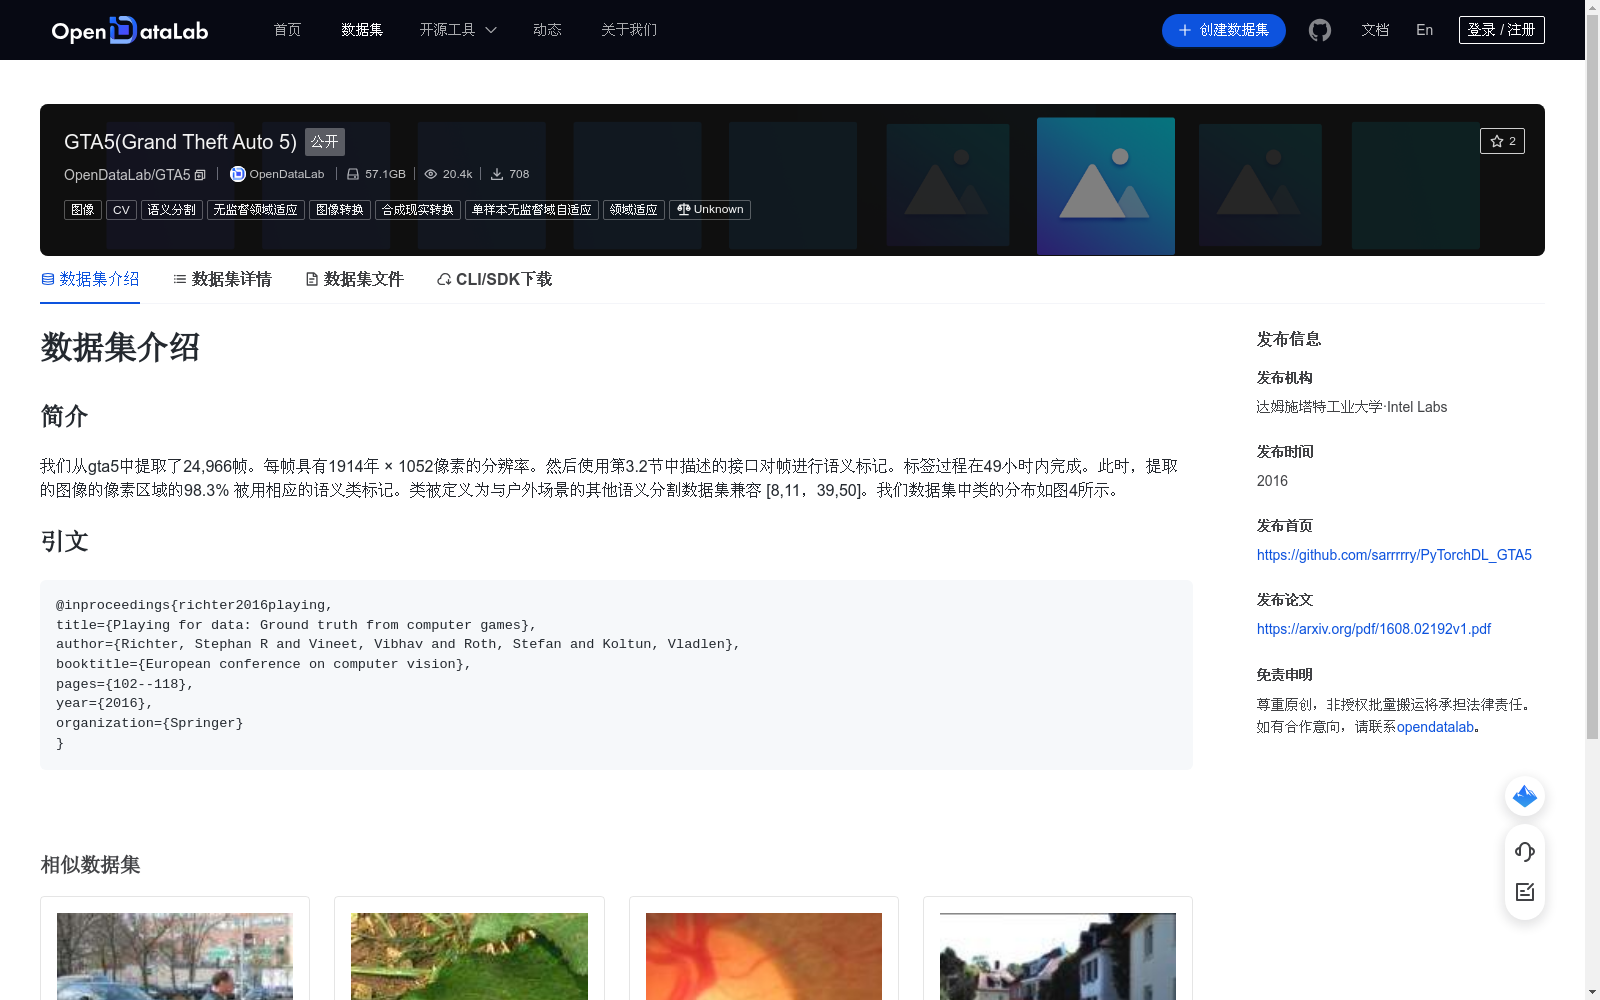This screenshot has height=1000, width=1600.
Task: Click the download icon showing 708 downloads
Action: (x=497, y=174)
